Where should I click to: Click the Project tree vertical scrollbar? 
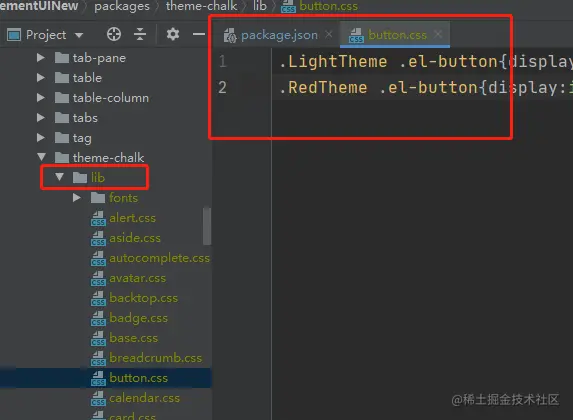click(207, 226)
